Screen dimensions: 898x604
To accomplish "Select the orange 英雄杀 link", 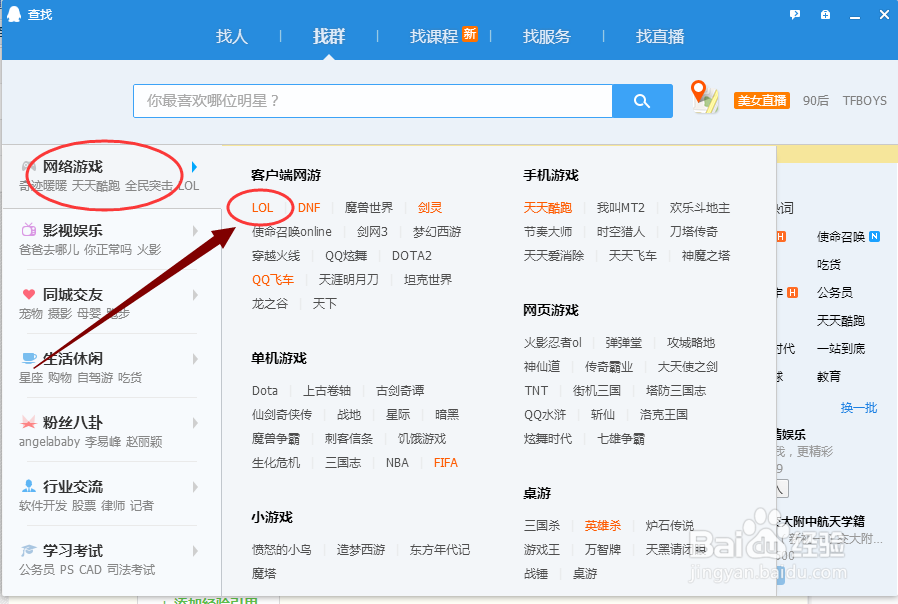I will [602, 526].
